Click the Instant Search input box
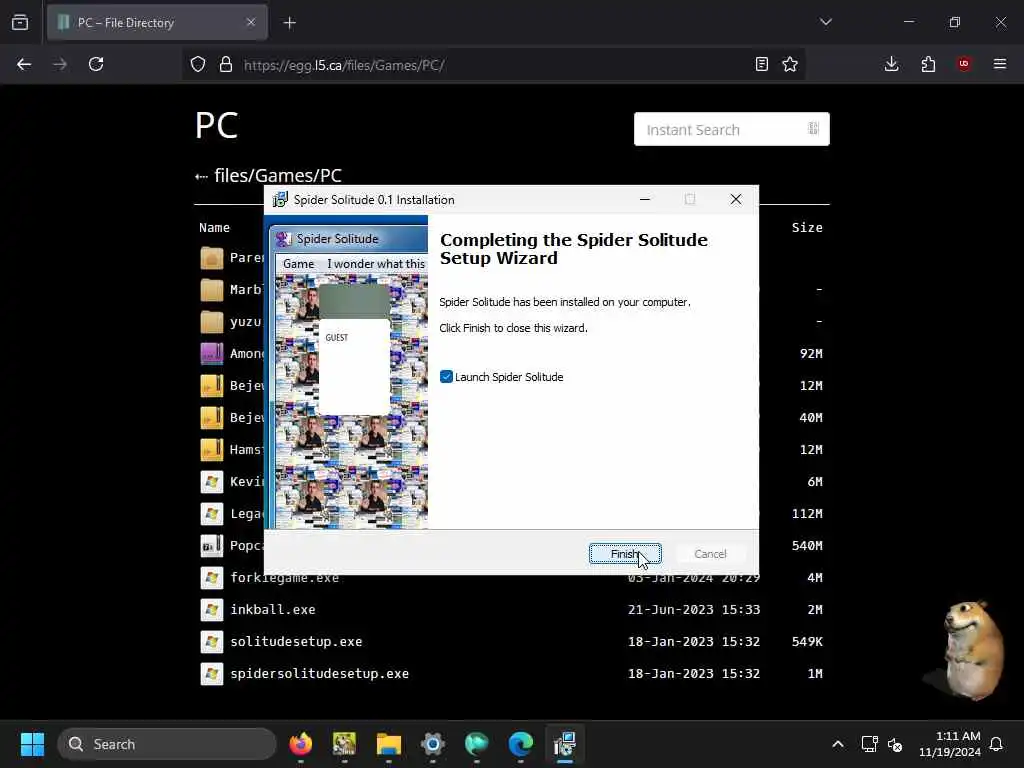This screenshot has height=768, width=1024. (x=731, y=129)
